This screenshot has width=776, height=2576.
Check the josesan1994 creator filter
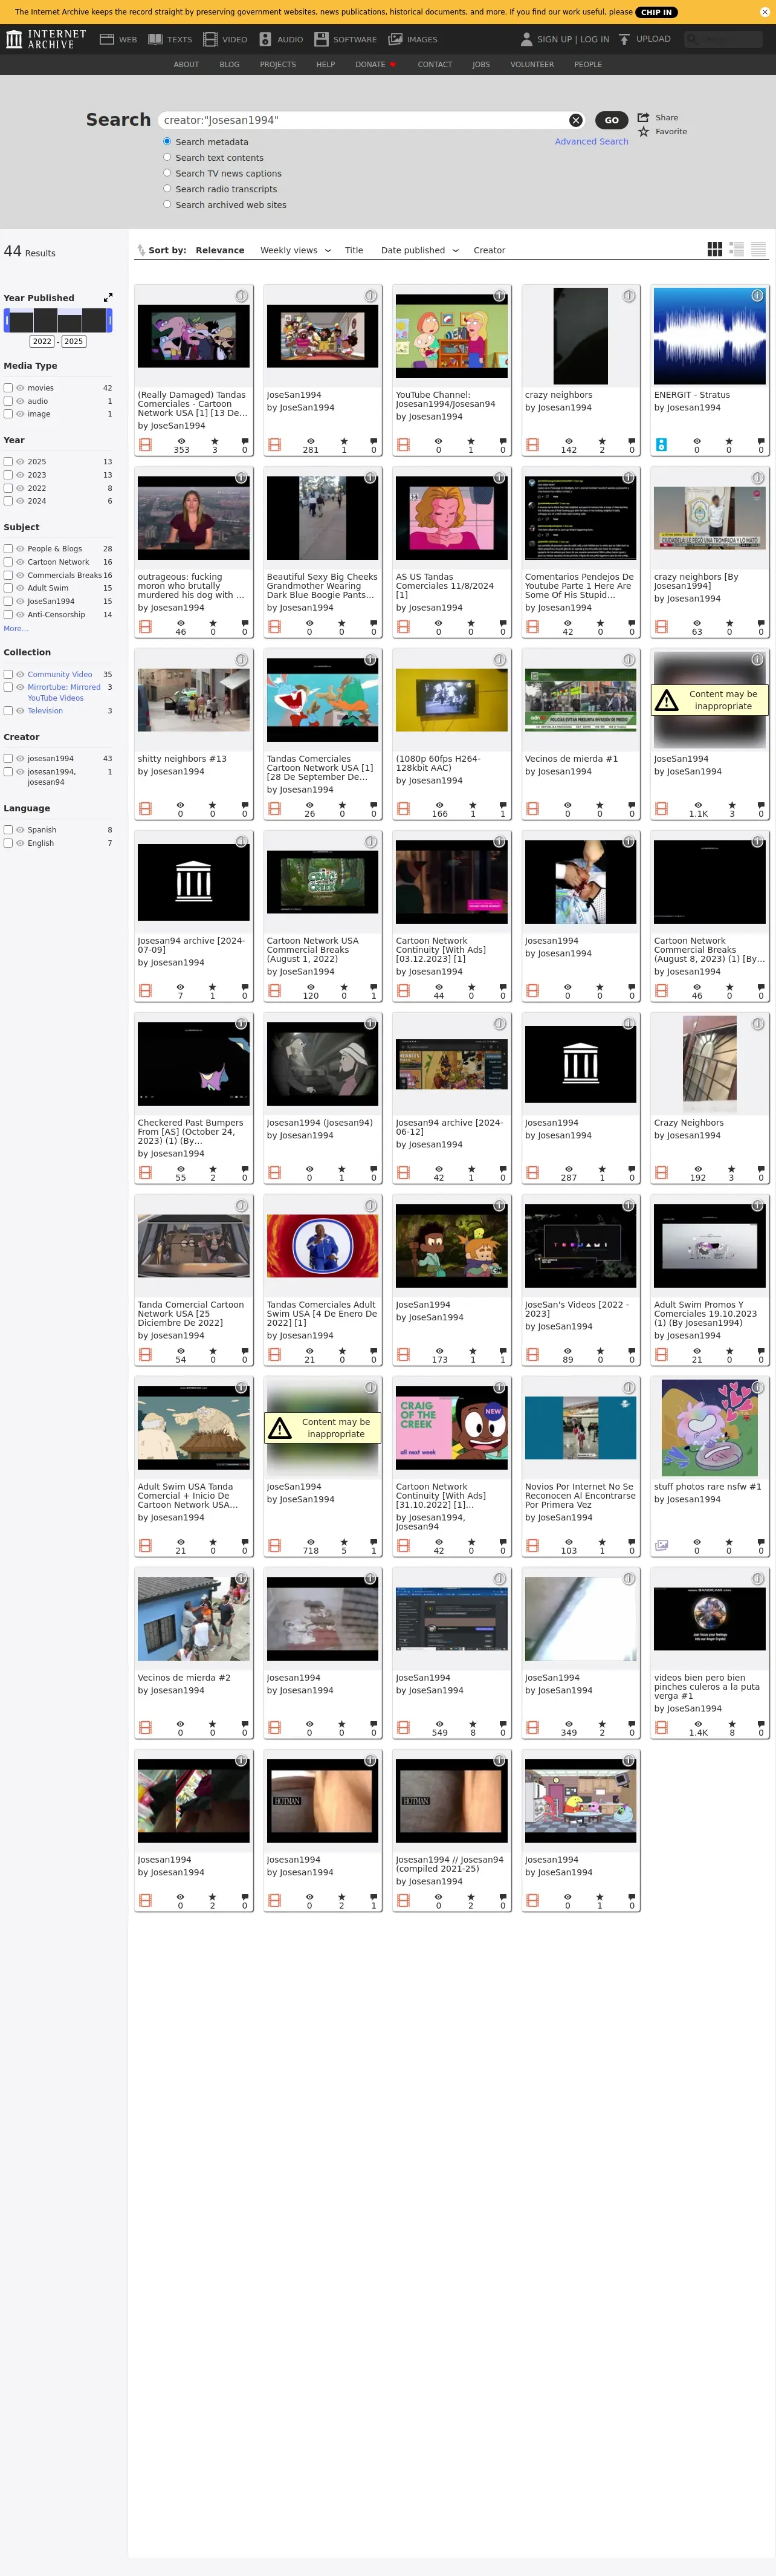tap(8, 758)
